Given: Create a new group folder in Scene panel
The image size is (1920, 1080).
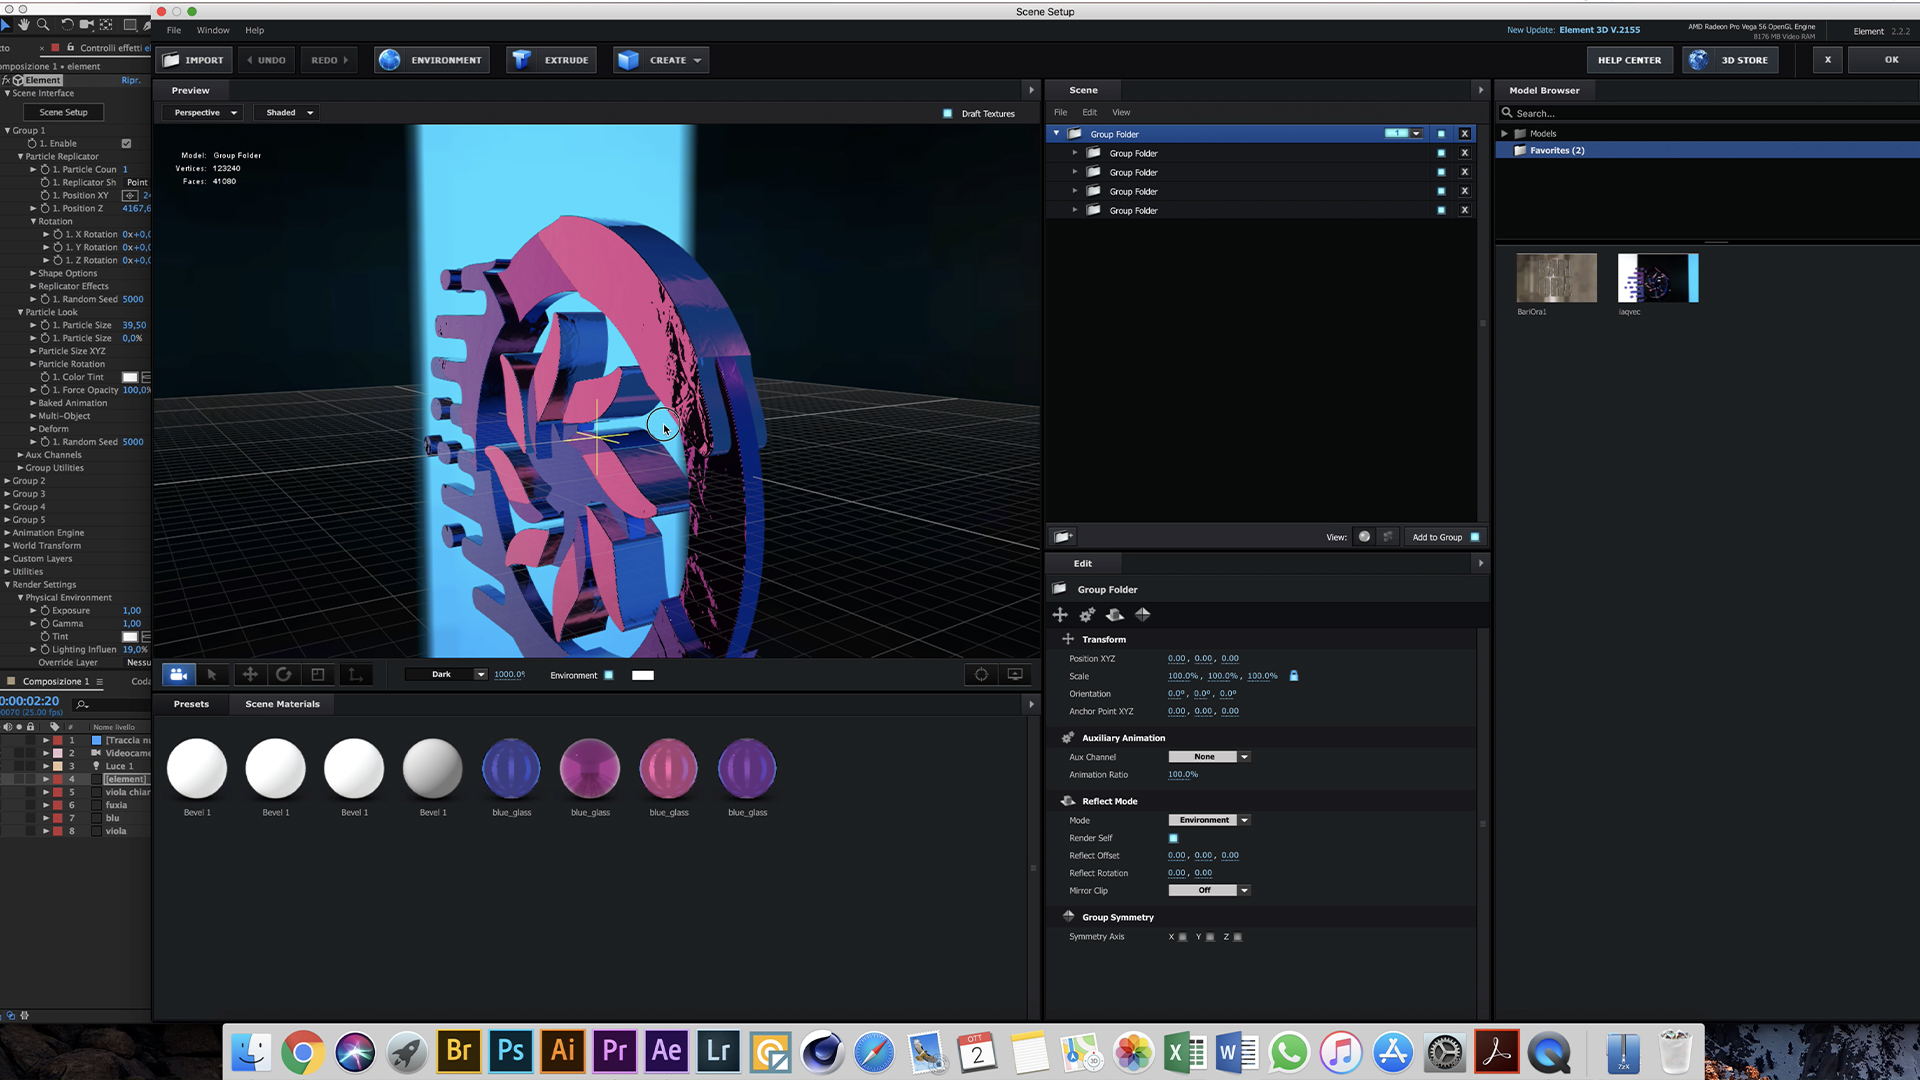Looking at the screenshot, I should (x=1064, y=537).
